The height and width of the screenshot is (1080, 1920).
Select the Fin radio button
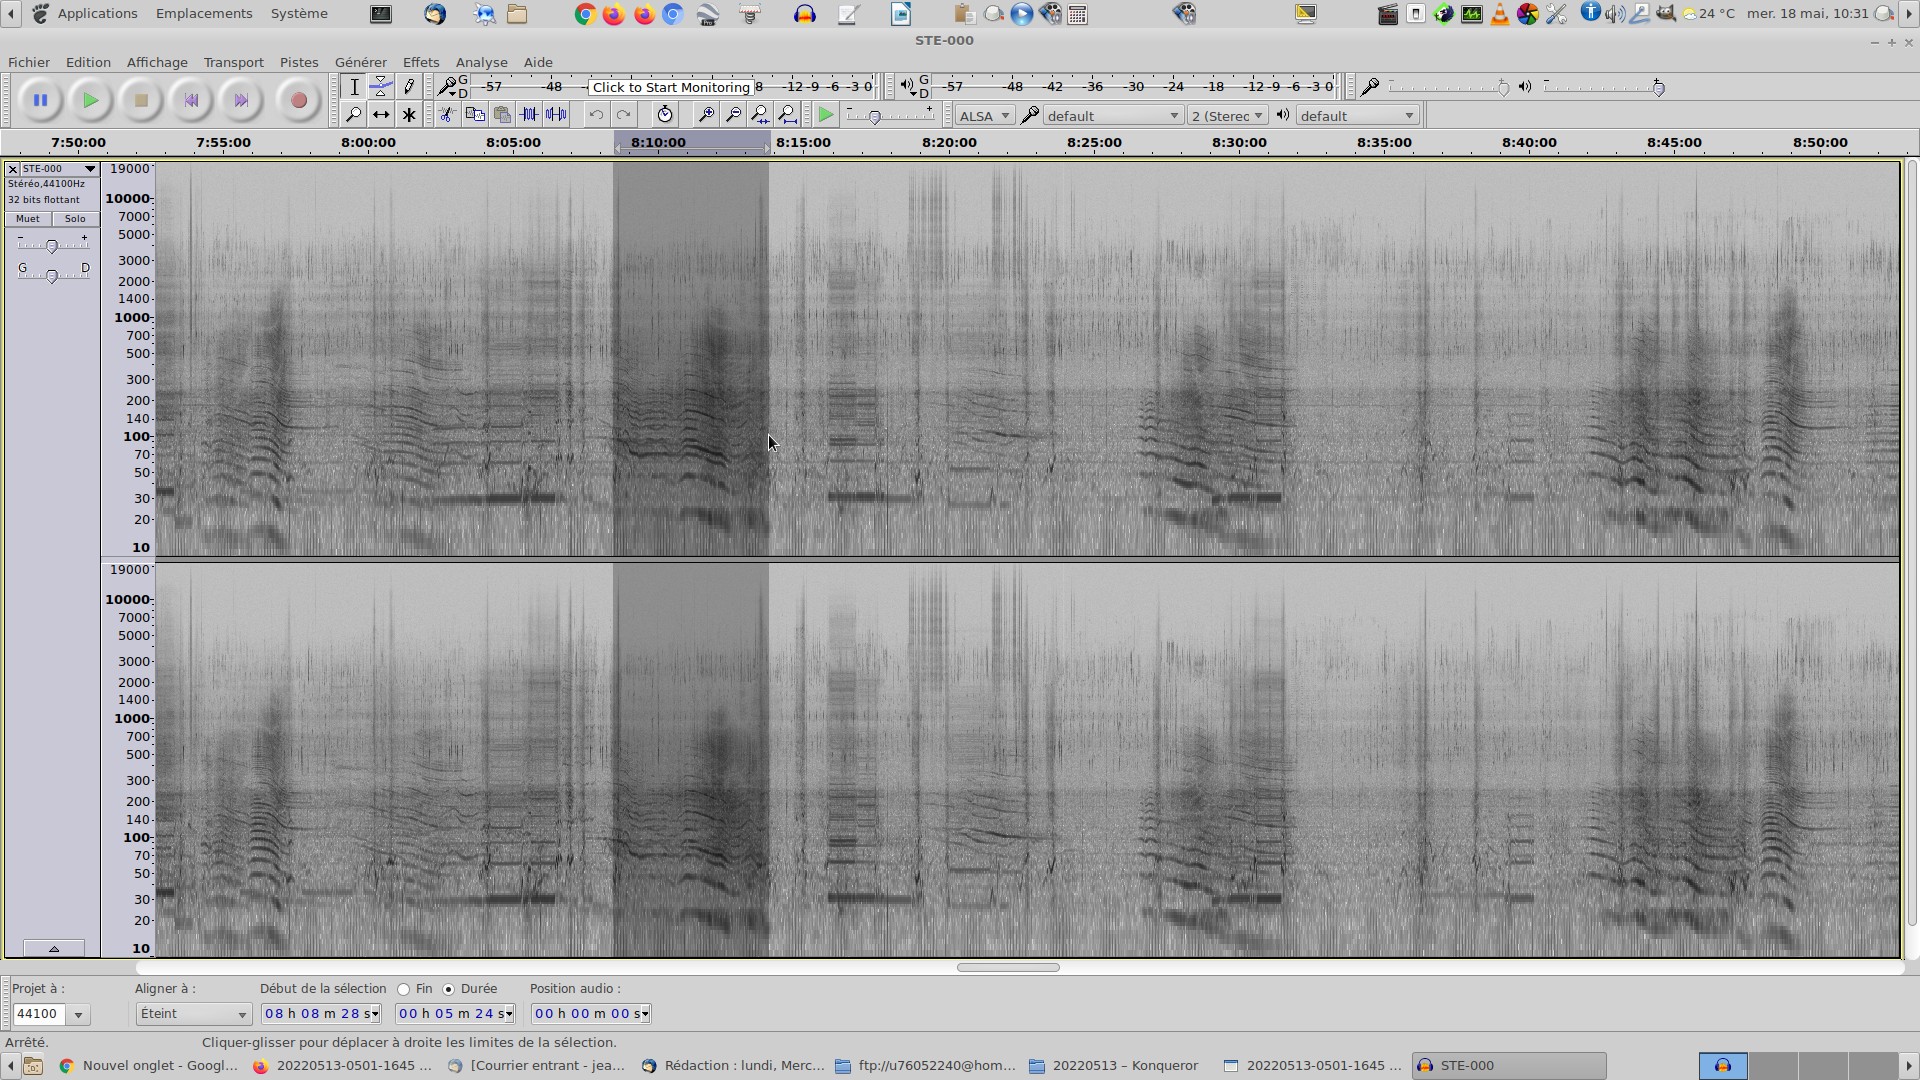click(404, 989)
